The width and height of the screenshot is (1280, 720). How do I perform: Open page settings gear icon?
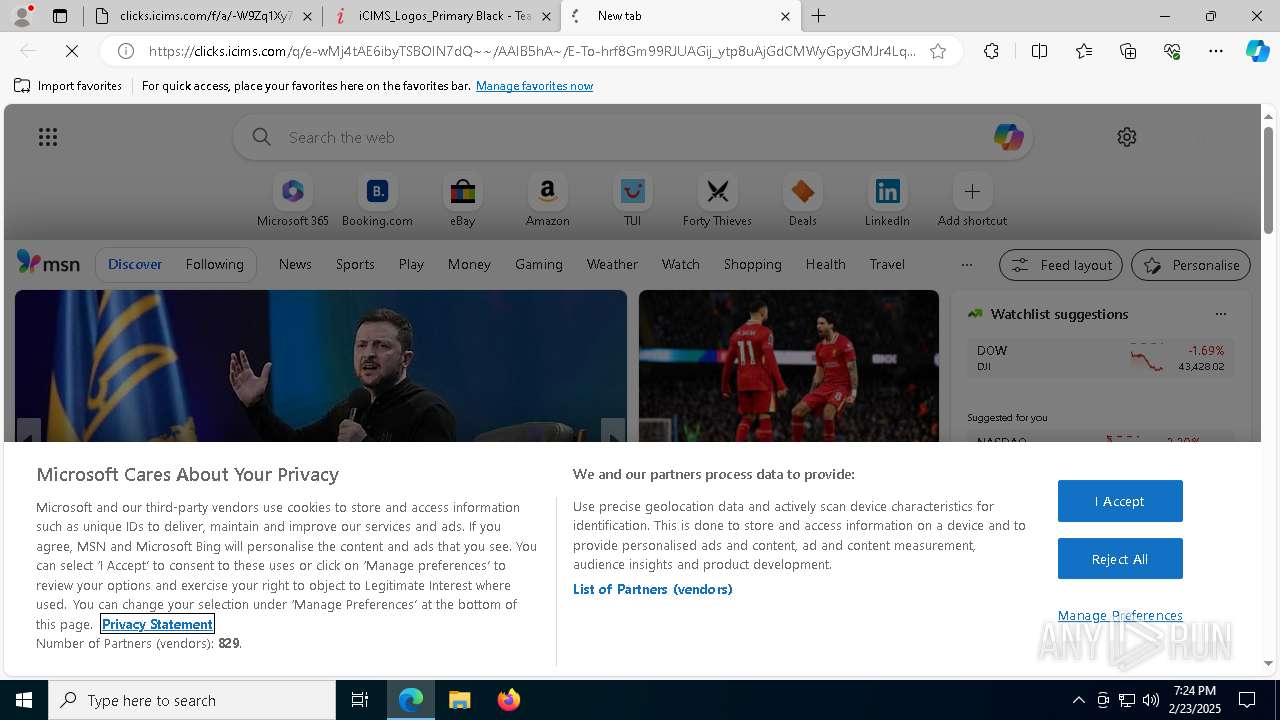[1127, 137]
